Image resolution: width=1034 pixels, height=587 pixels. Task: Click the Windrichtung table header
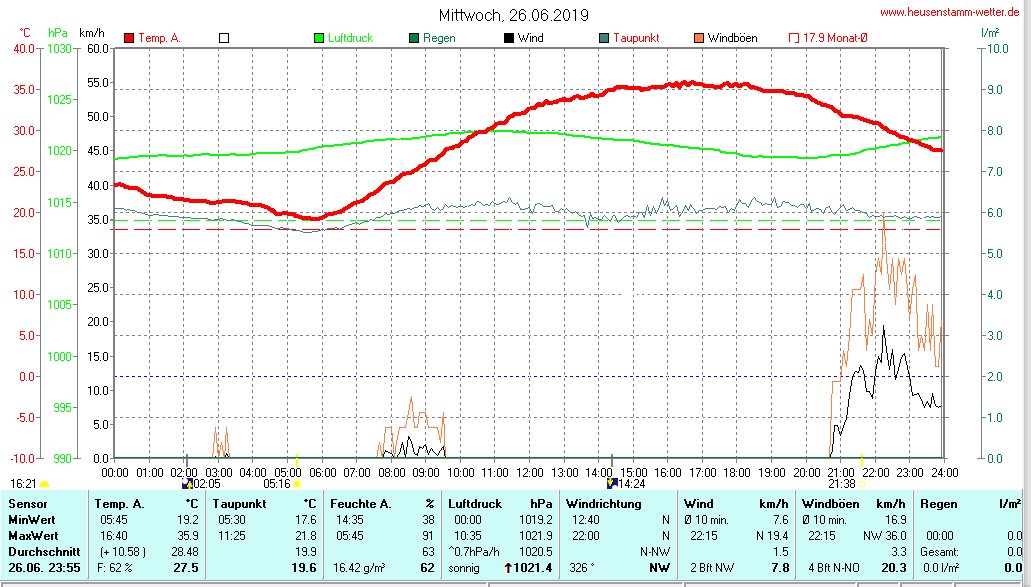[602, 503]
